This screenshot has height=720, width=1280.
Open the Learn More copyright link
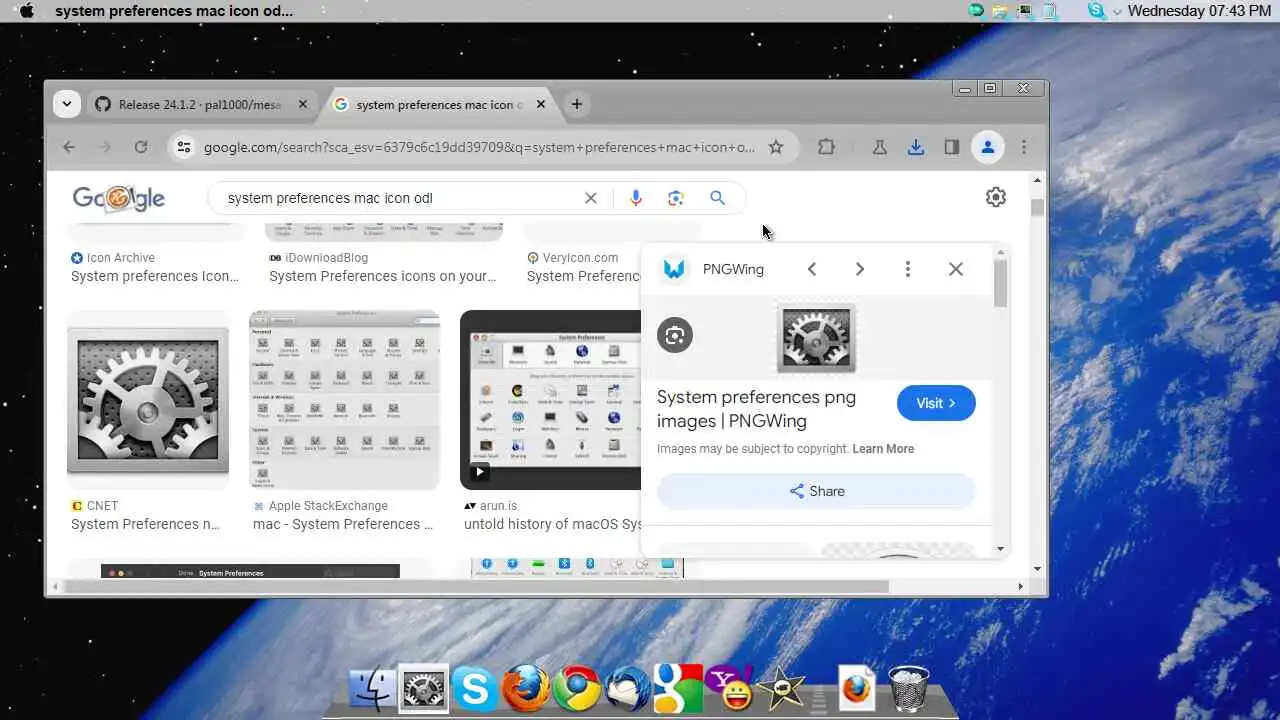coord(883,449)
